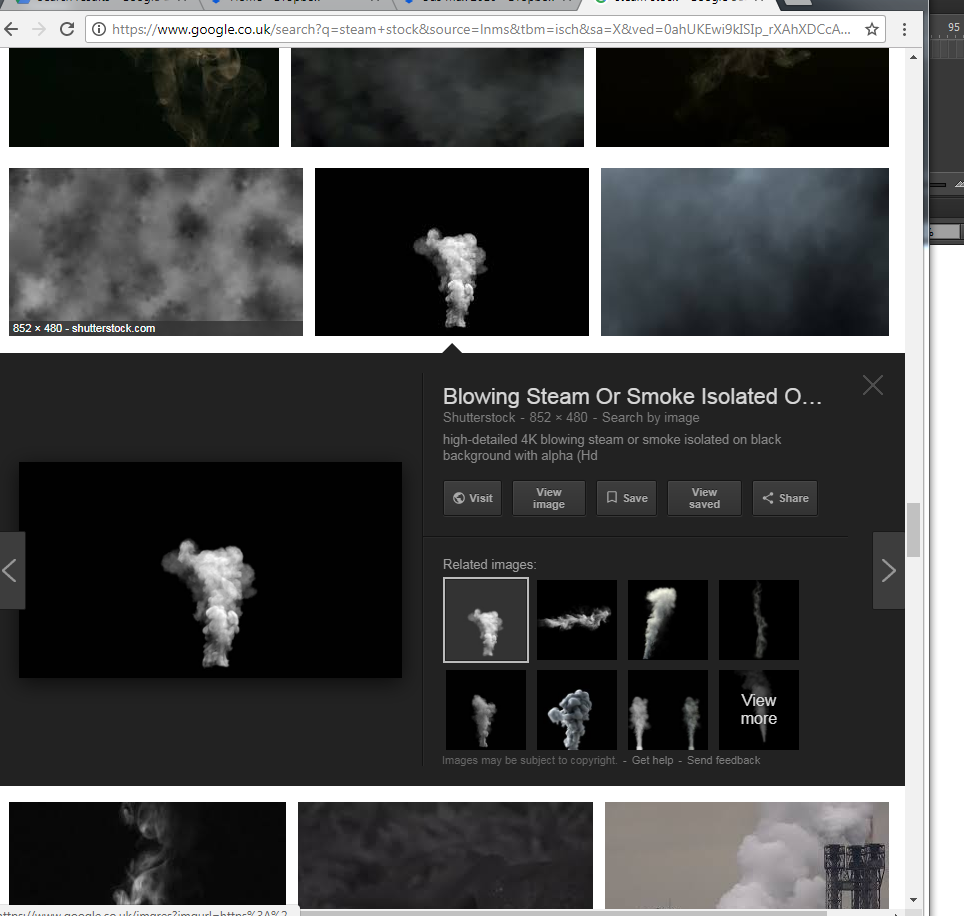964x916 pixels.
Task: Click in the URL address field
Action: coord(480,29)
